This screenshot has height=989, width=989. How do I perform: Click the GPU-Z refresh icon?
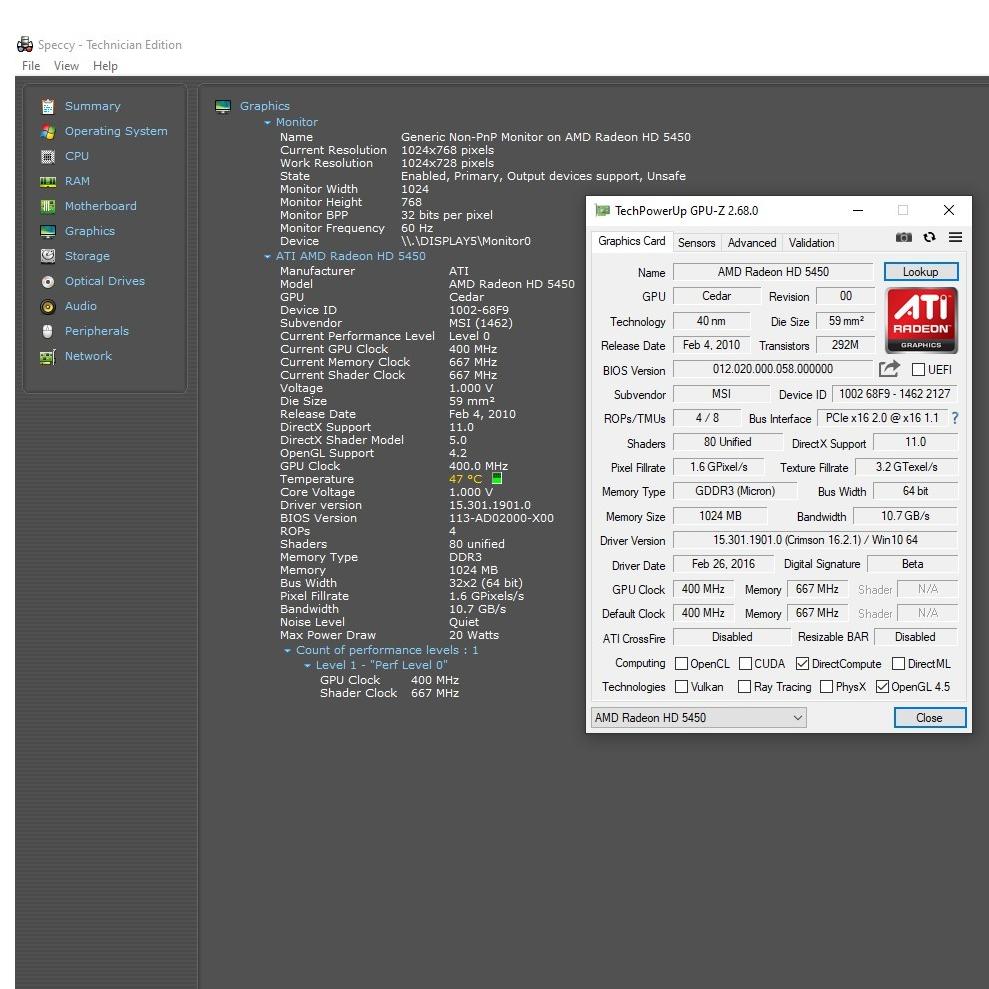pyautogui.click(x=930, y=238)
